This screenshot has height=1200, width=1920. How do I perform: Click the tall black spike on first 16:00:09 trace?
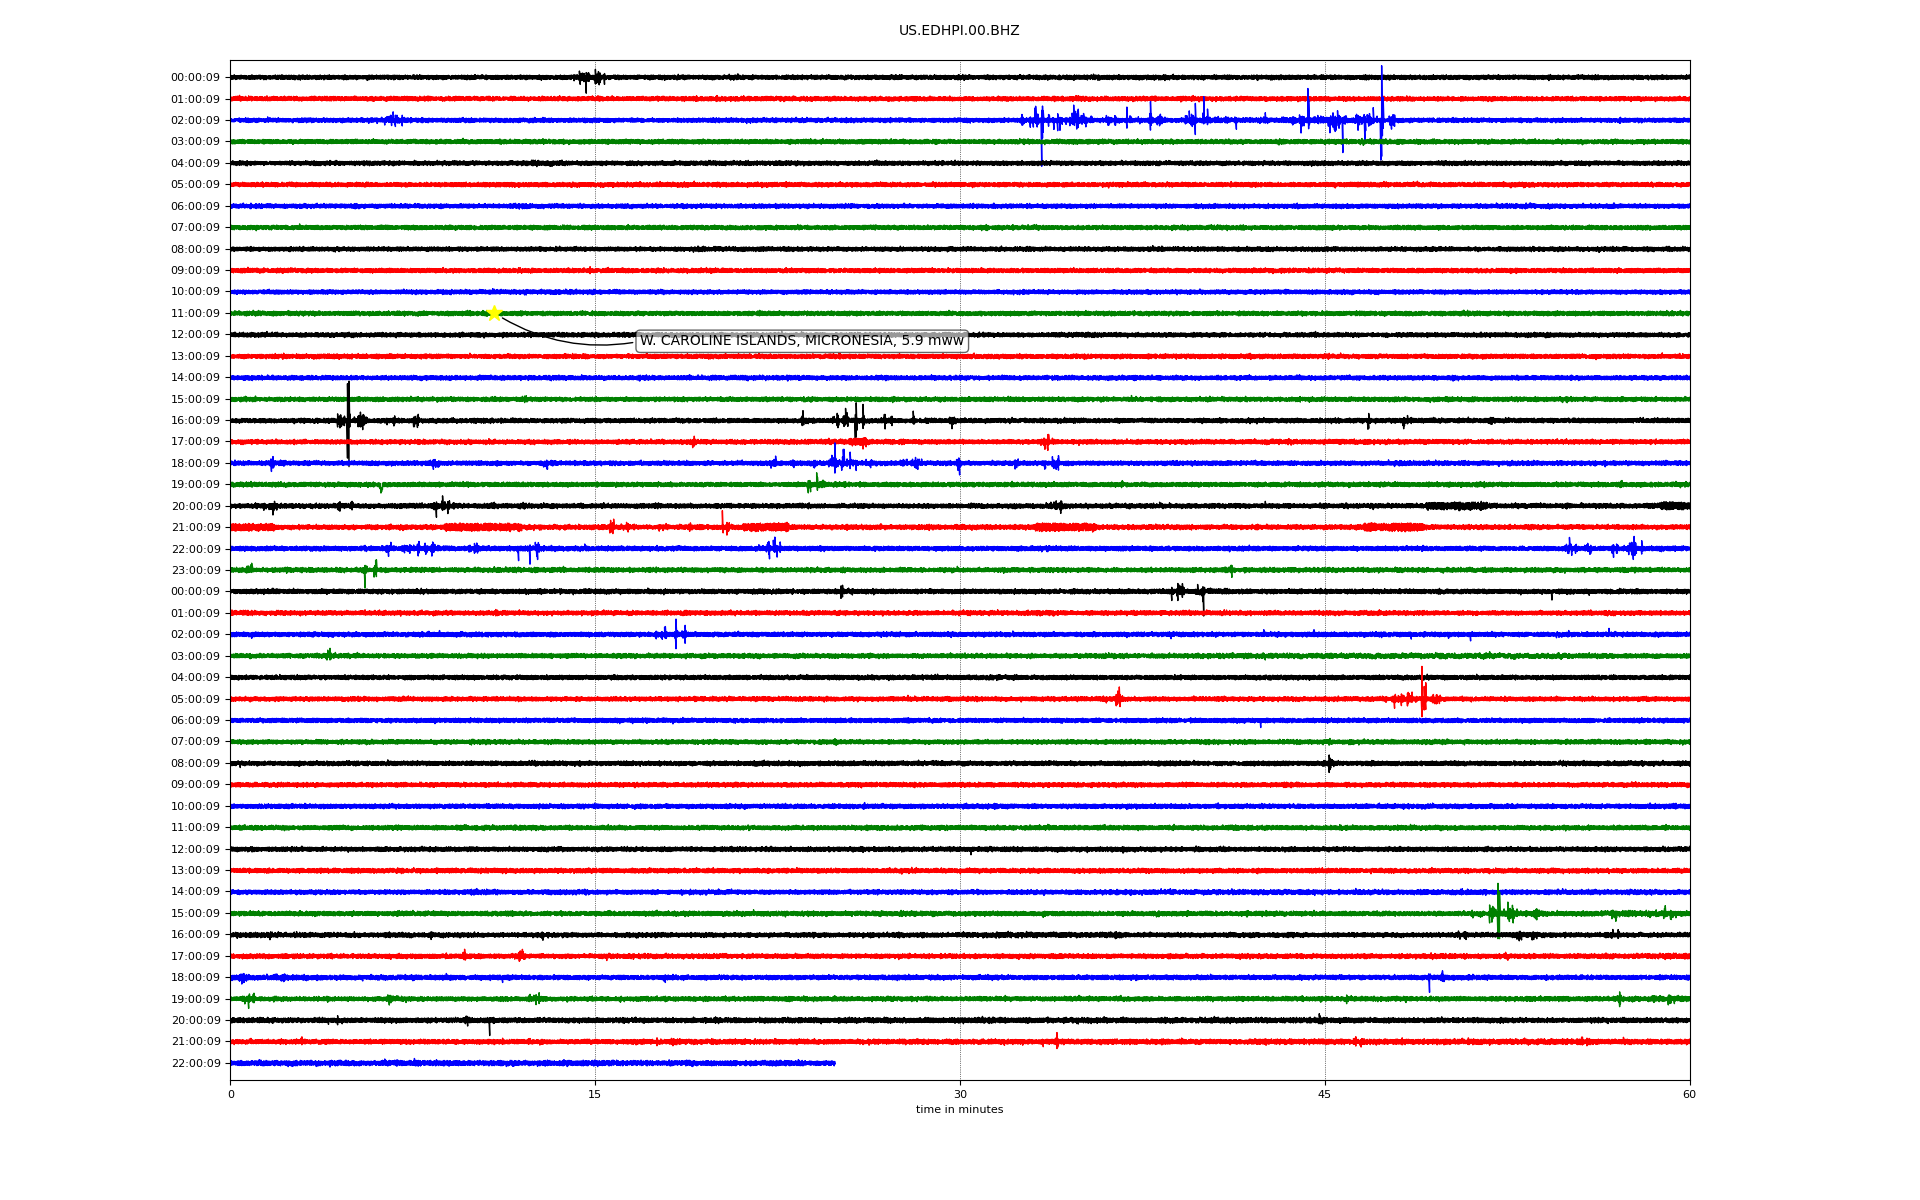tap(348, 420)
